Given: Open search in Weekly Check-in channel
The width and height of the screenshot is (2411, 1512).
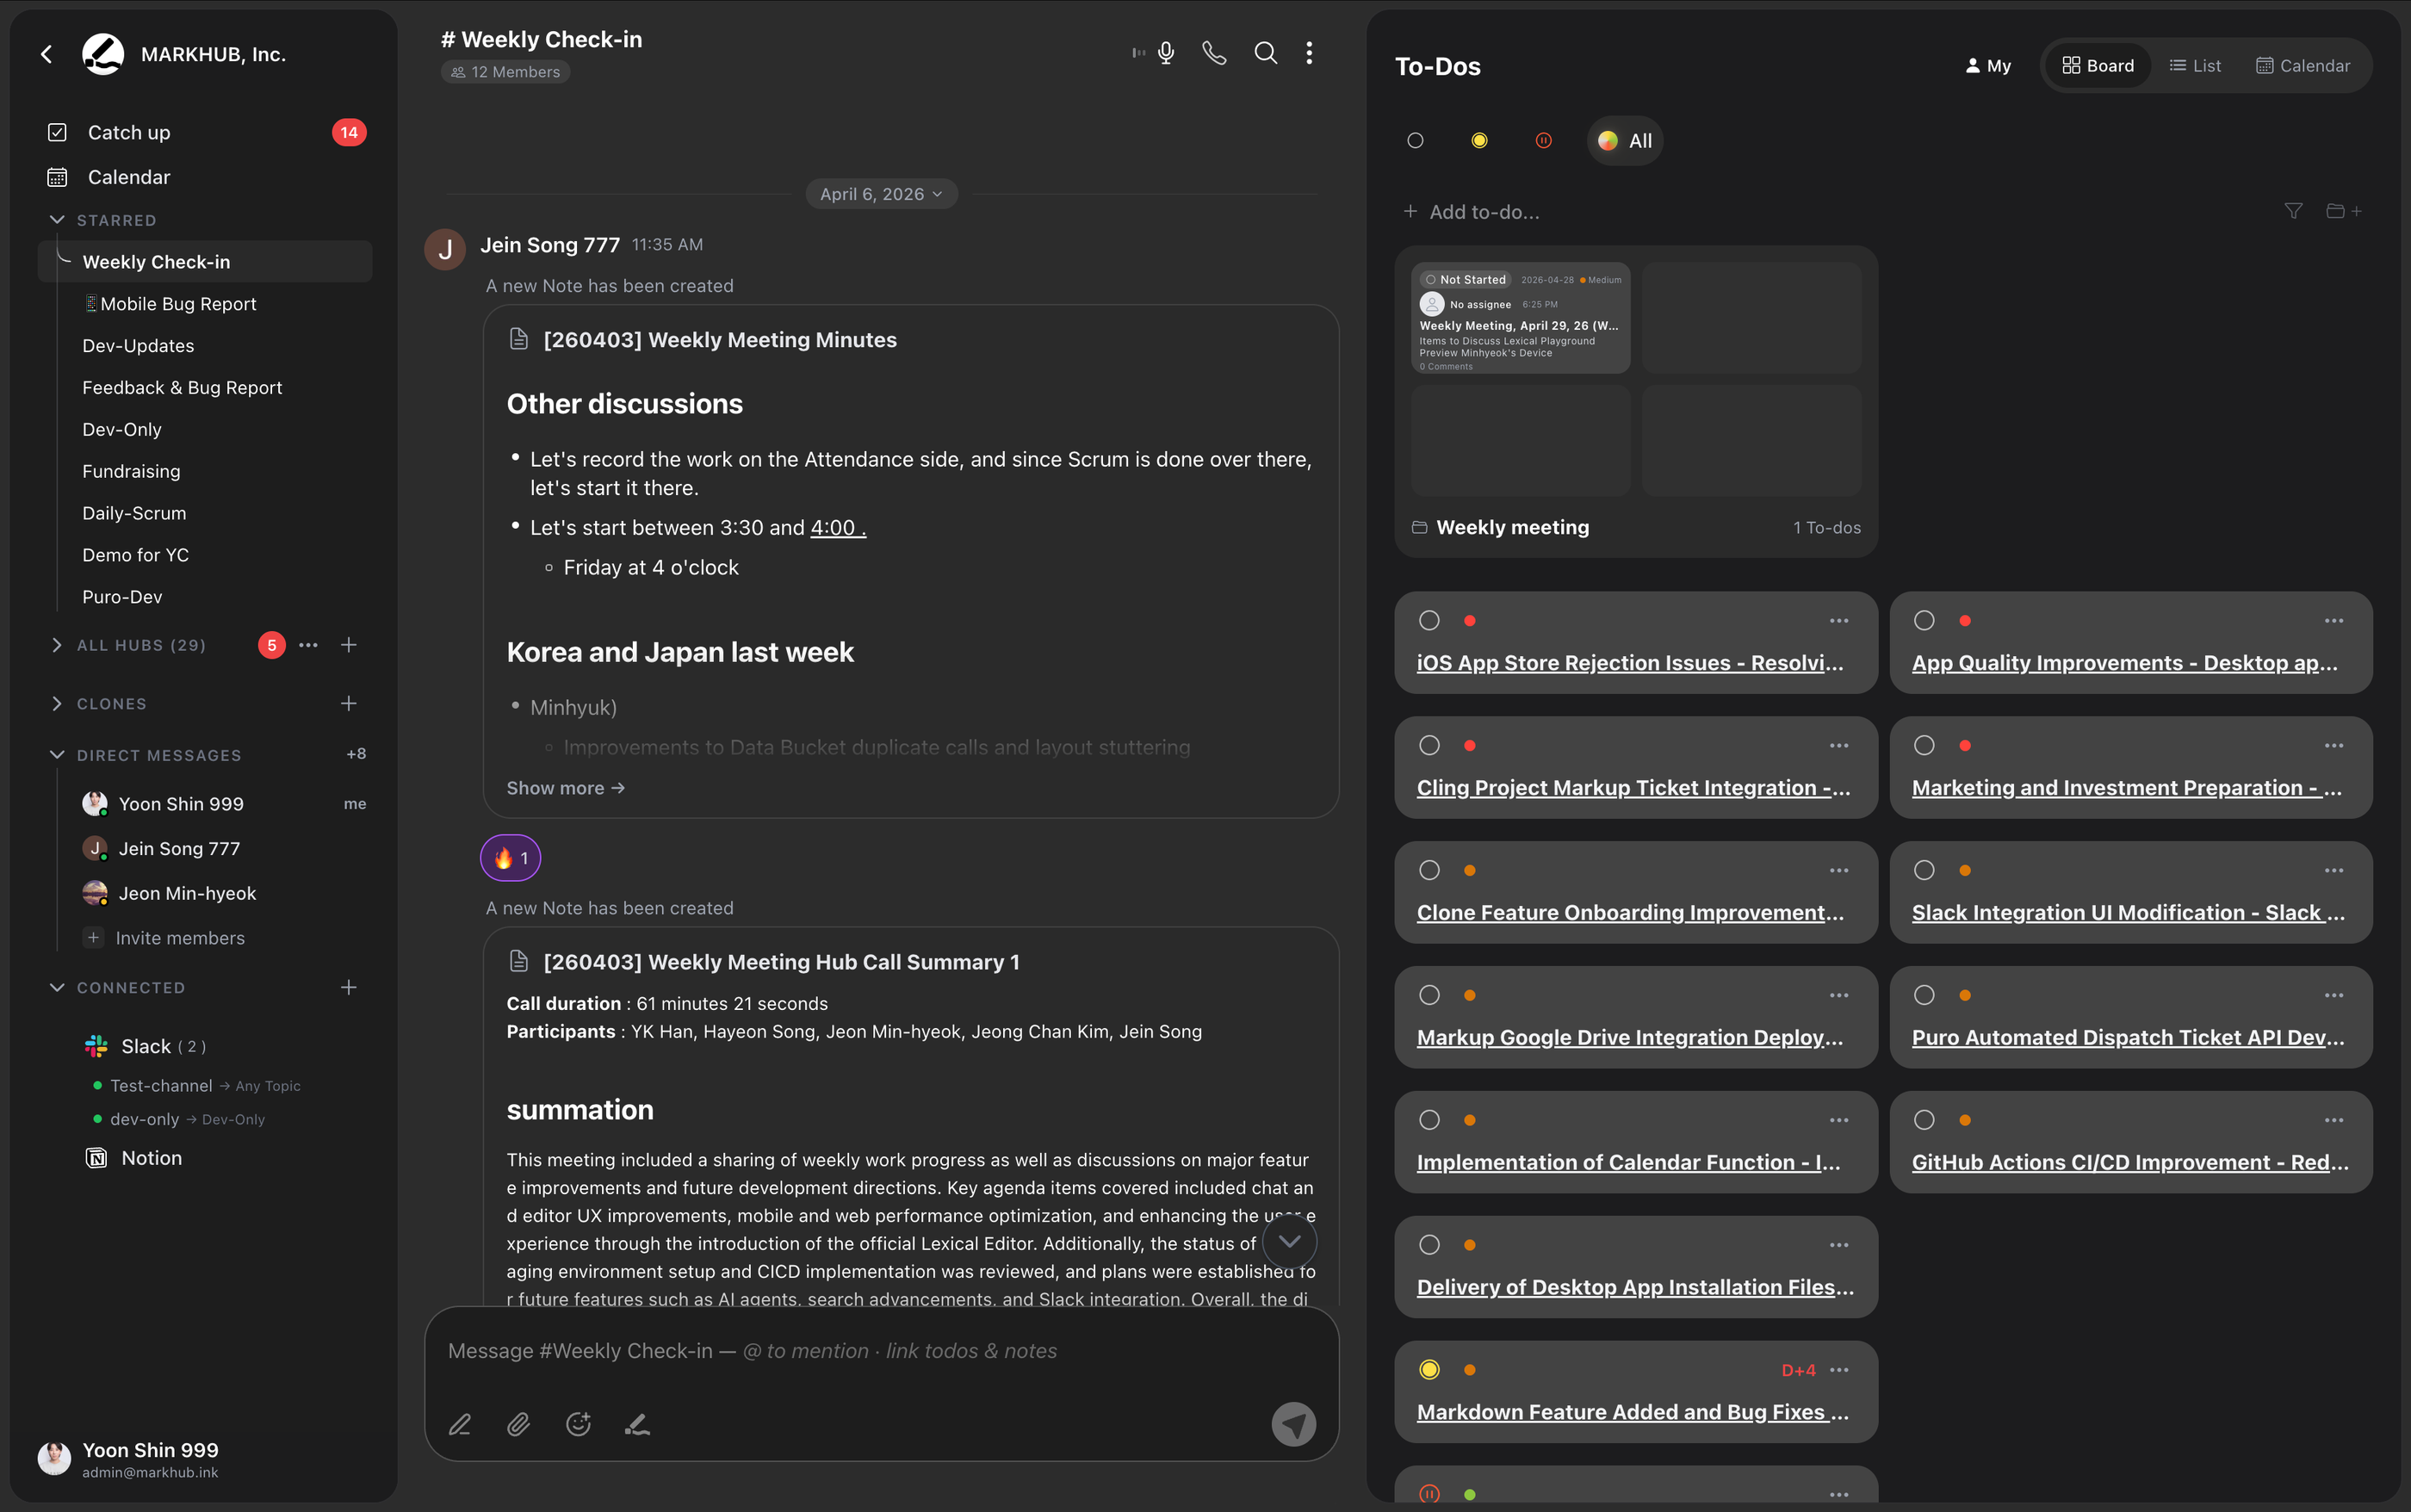Looking at the screenshot, I should (x=1265, y=53).
